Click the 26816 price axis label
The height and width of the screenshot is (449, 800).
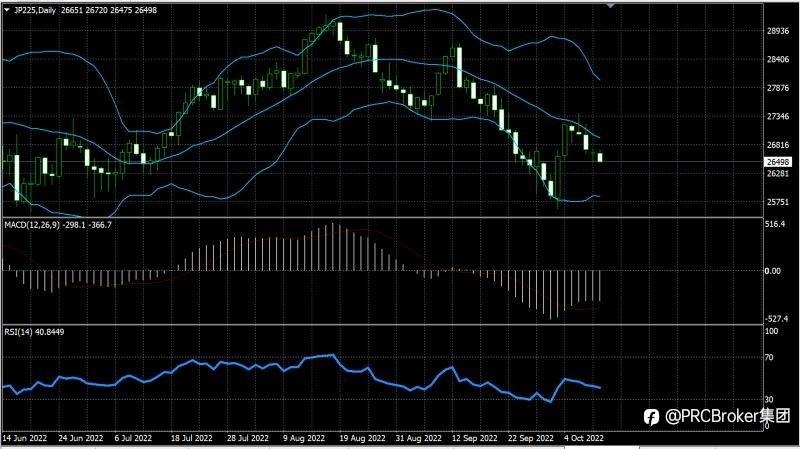click(778, 145)
